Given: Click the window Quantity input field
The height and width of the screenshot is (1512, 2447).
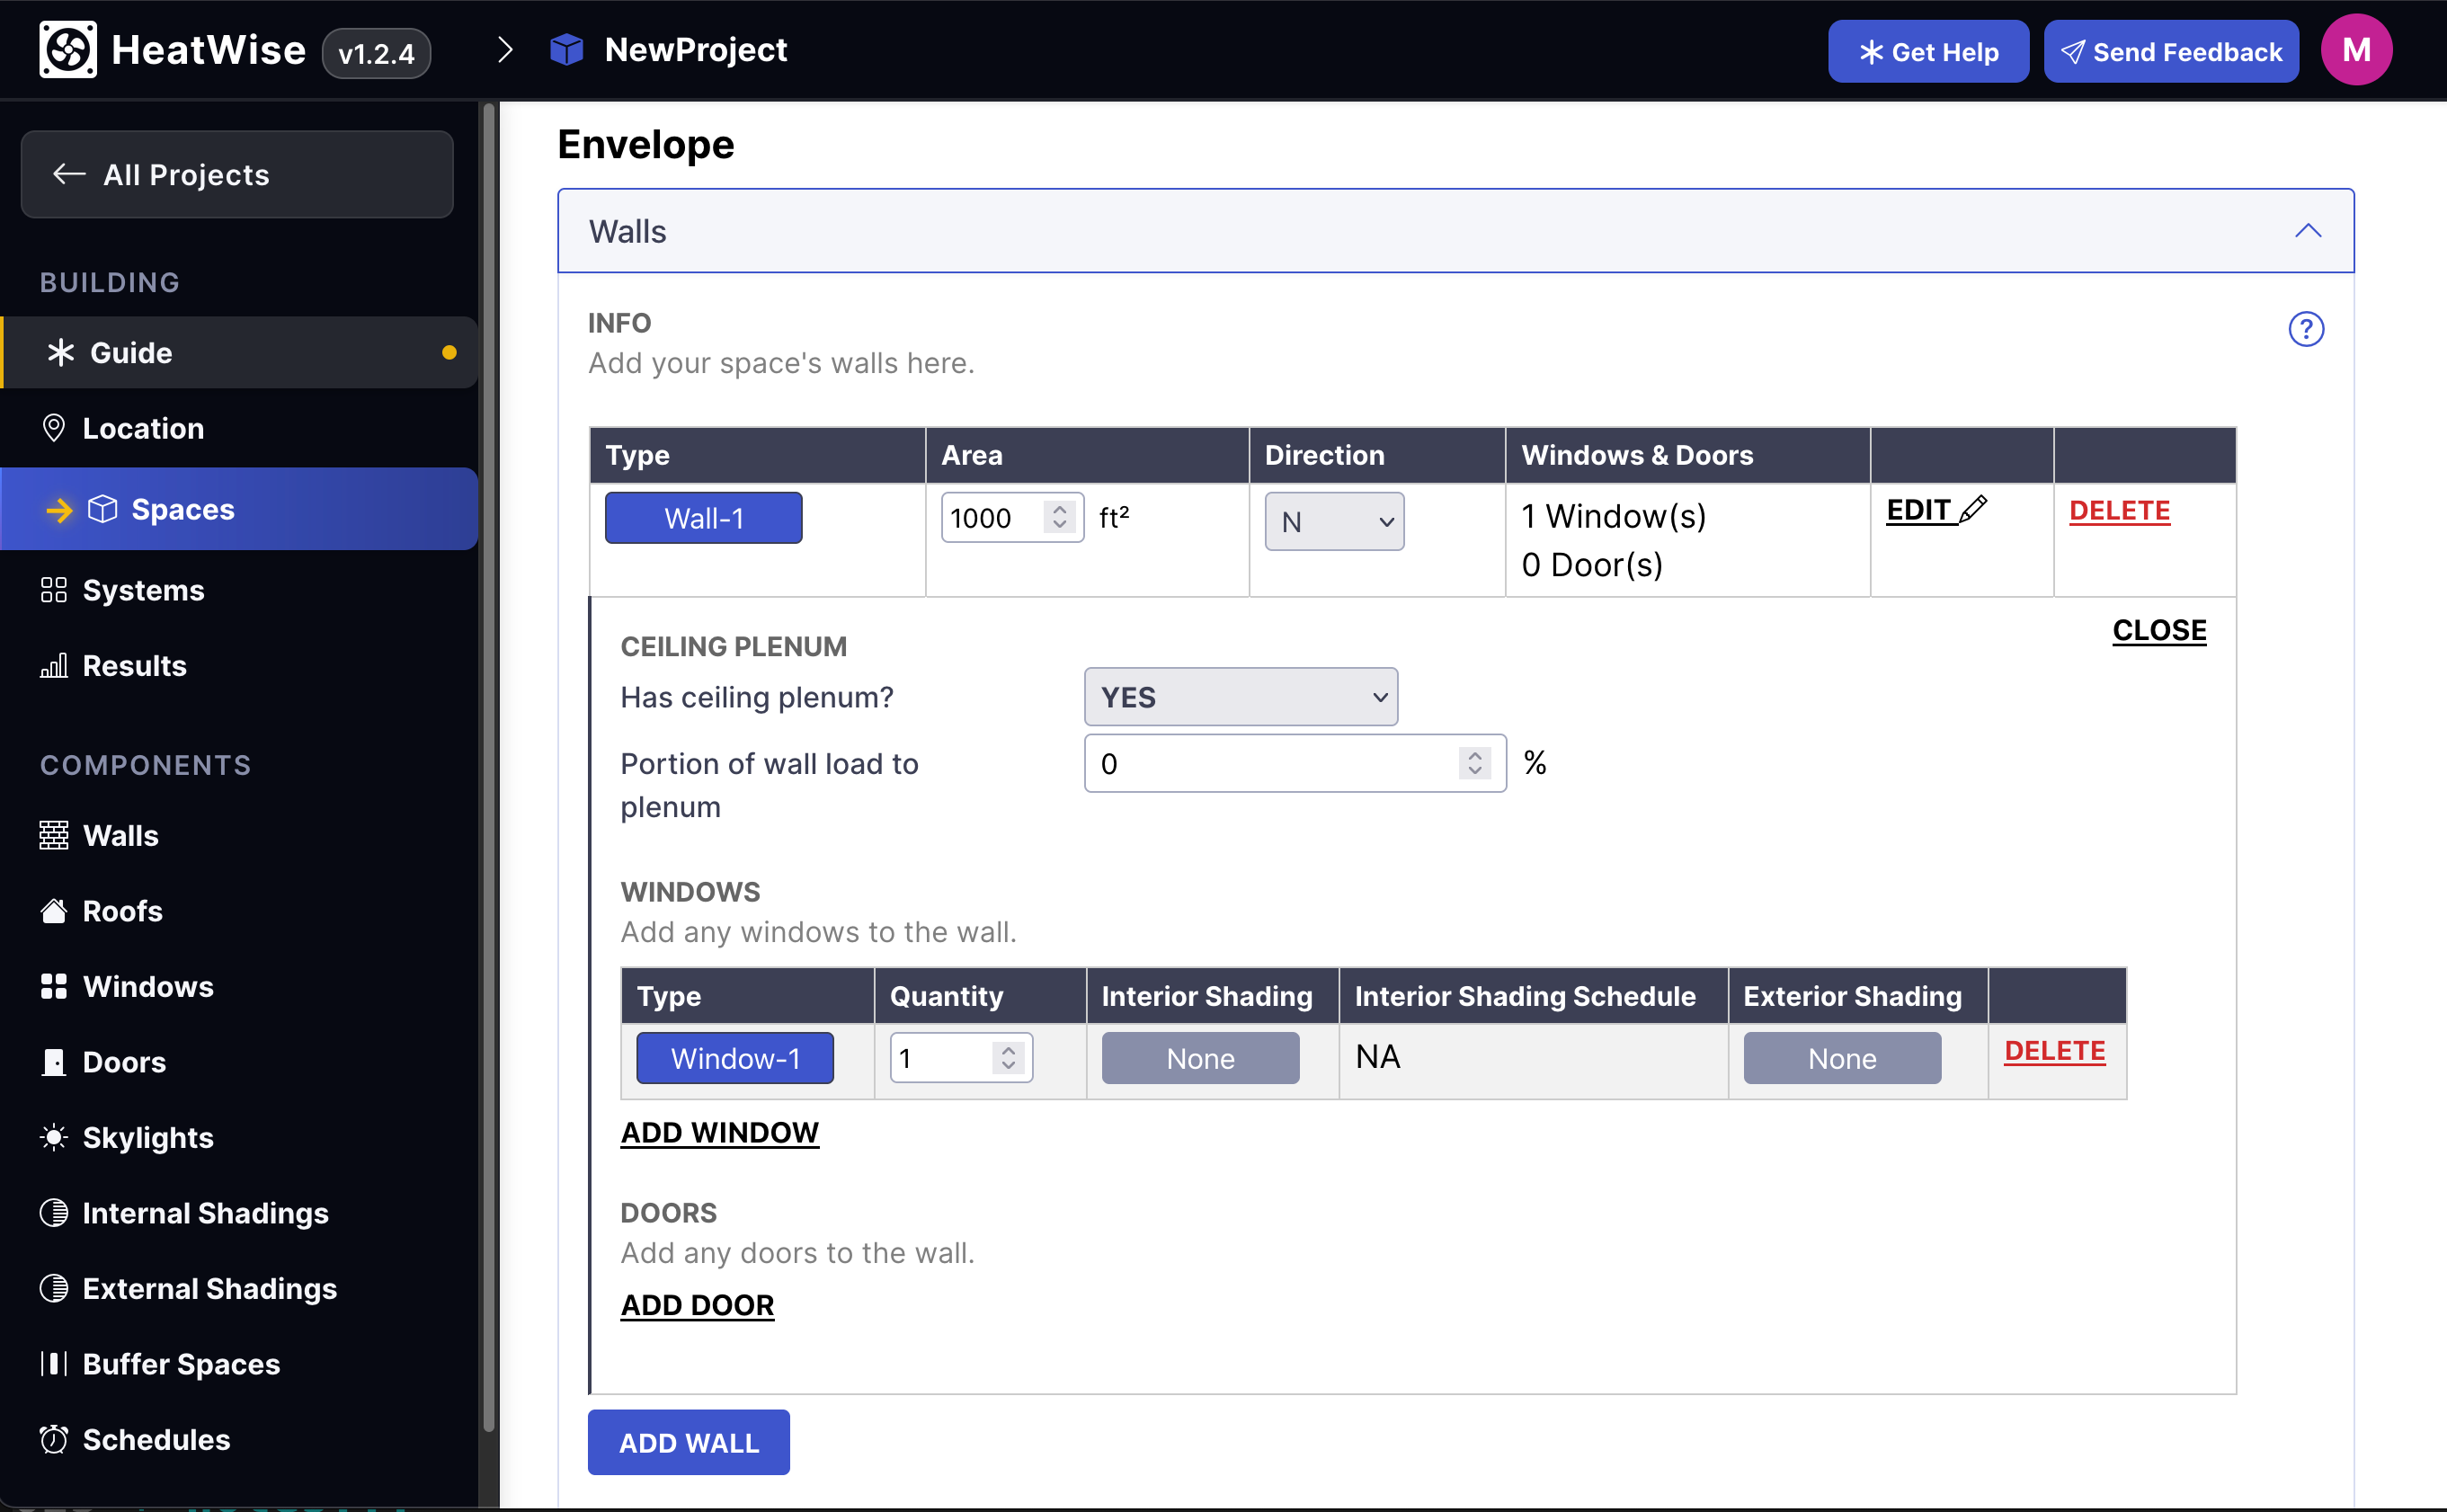Looking at the screenshot, I should (x=961, y=1058).
